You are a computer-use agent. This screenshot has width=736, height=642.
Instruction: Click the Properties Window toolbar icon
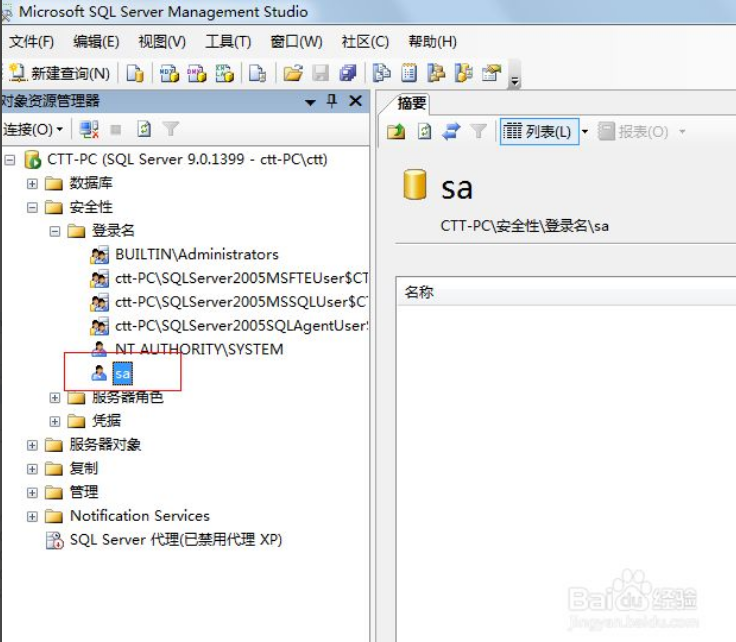[491, 73]
